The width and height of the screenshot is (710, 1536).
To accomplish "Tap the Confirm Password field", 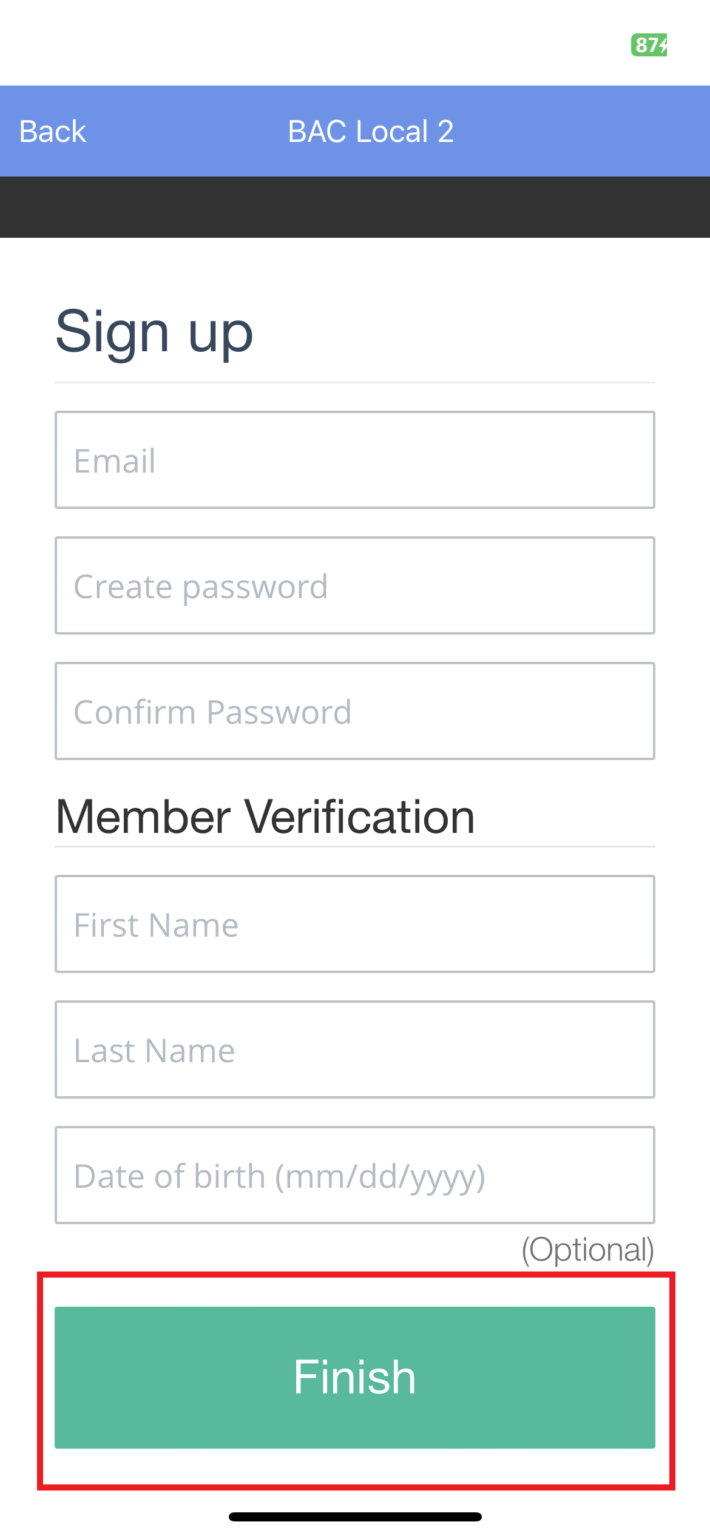I will click(355, 711).
